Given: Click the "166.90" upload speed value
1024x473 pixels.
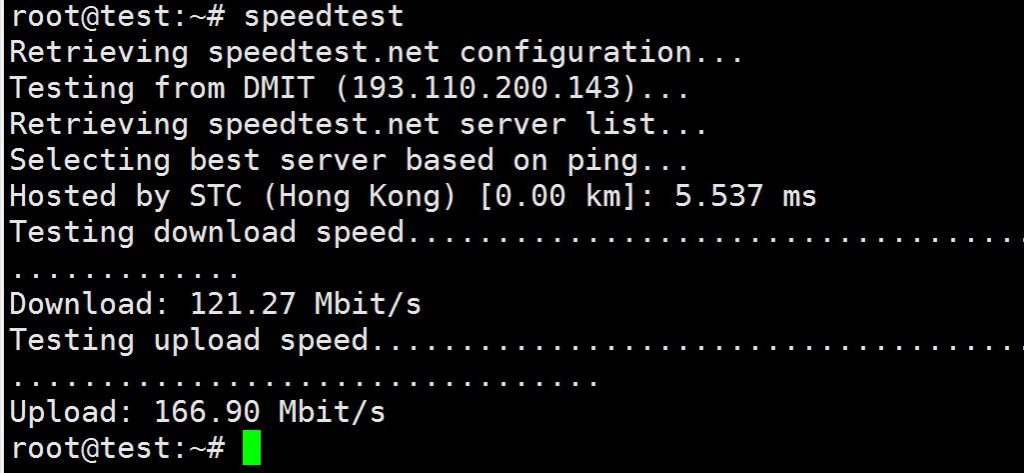Looking at the screenshot, I should point(207,411).
